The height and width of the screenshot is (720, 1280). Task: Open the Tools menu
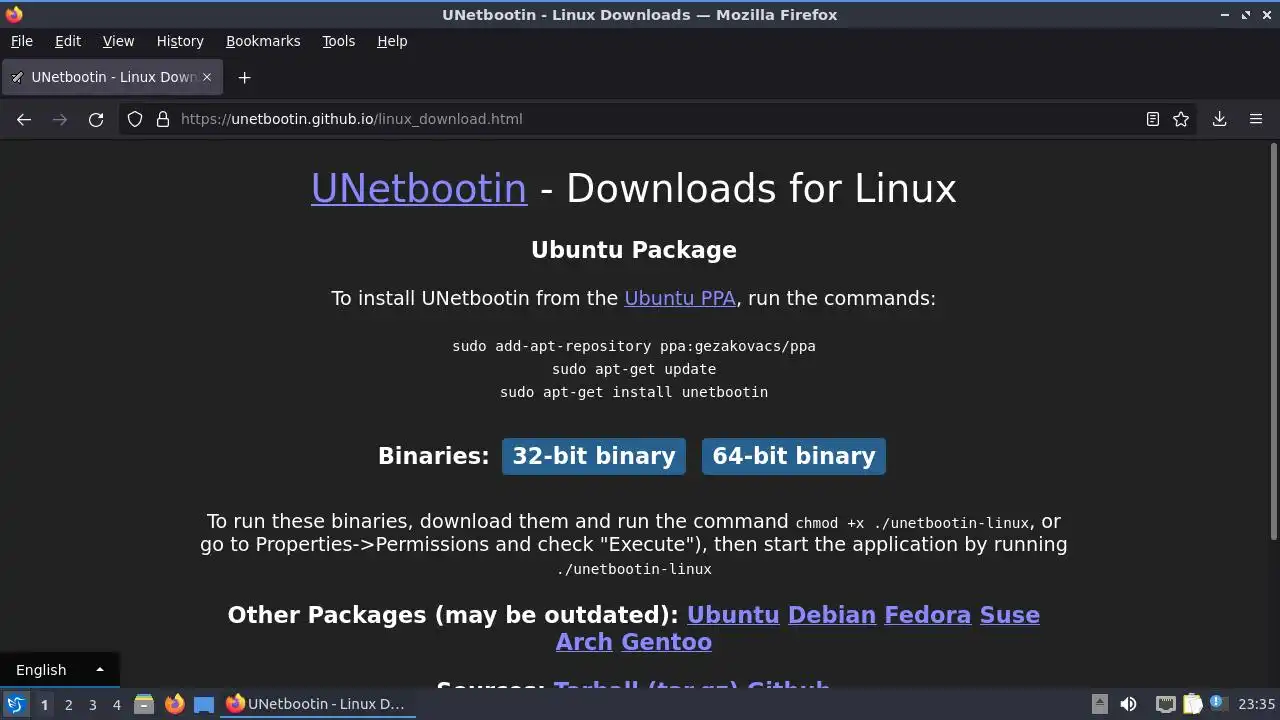click(x=338, y=41)
